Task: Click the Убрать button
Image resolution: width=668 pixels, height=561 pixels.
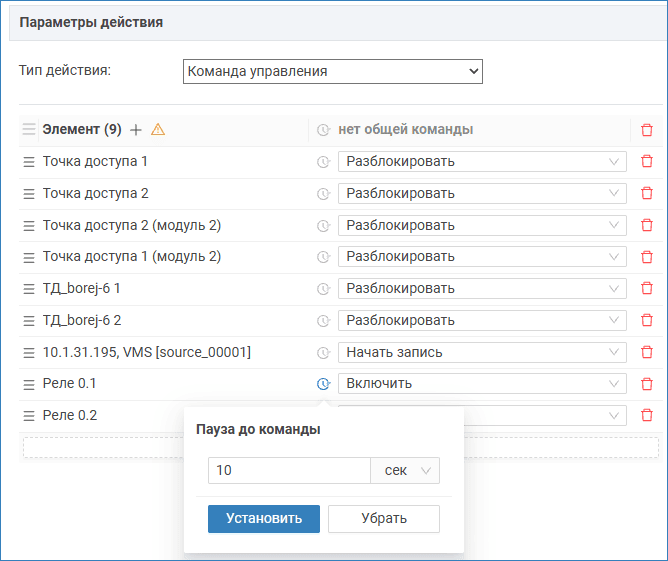Action: pos(384,519)
